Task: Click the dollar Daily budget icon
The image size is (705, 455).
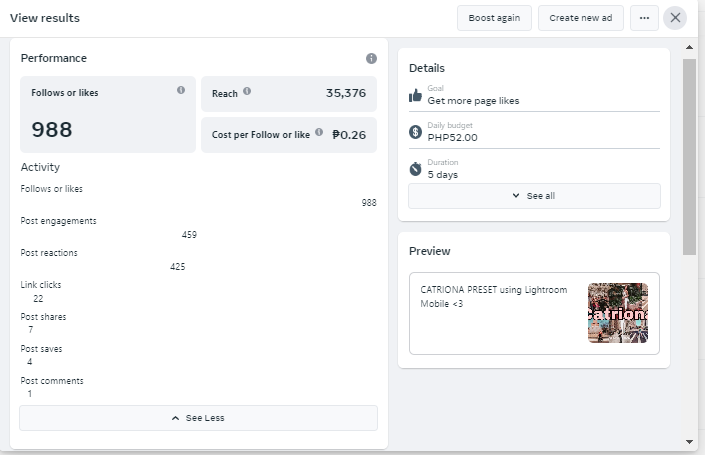Action: (416, 132)
